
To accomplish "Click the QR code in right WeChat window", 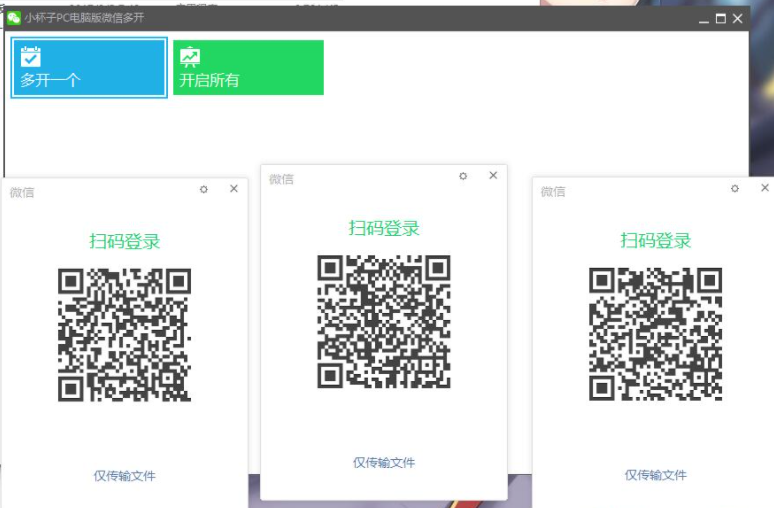I will tap(656, 334).
